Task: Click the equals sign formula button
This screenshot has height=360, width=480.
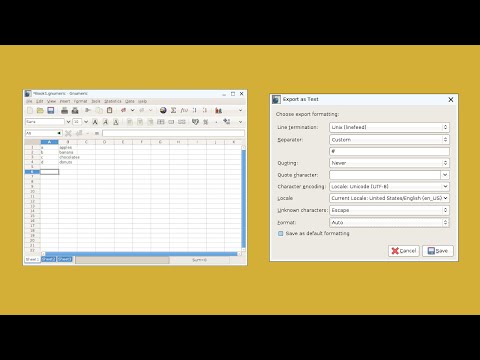Action: click(x=97, y=133)
